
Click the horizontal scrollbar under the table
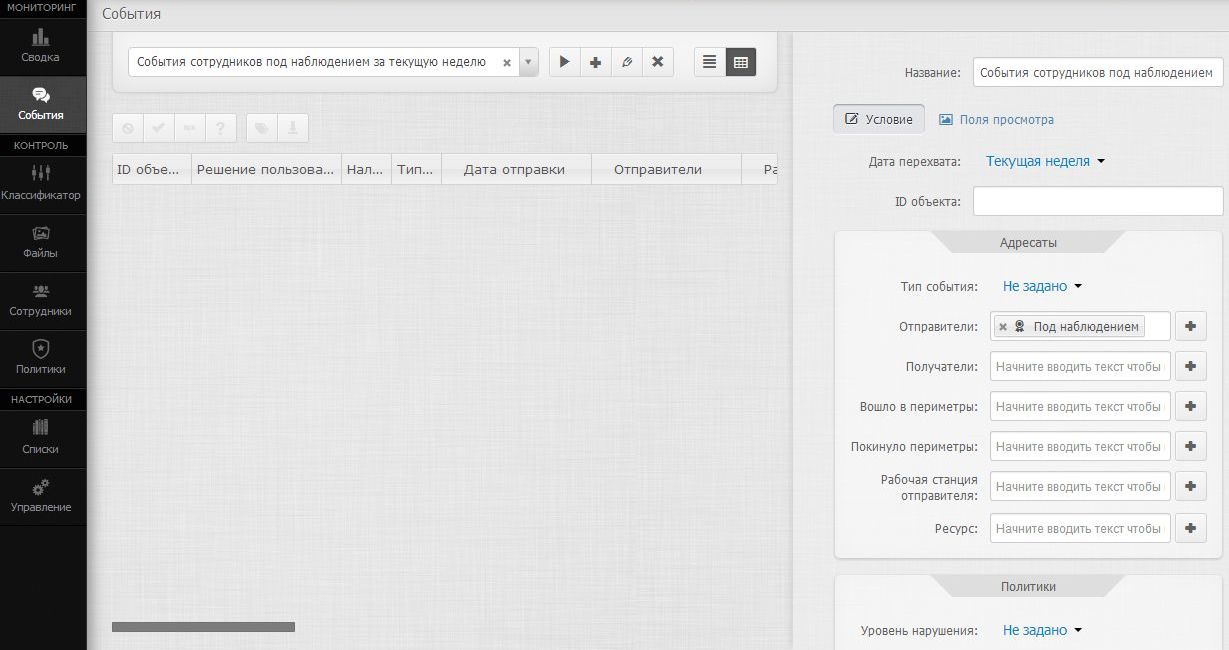pyautogui.click(x=203, y=627)
